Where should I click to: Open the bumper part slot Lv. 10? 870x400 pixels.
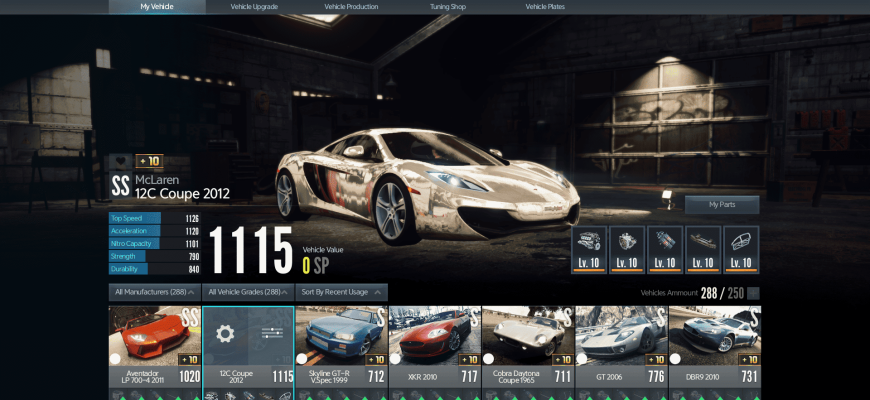(703, 250)
